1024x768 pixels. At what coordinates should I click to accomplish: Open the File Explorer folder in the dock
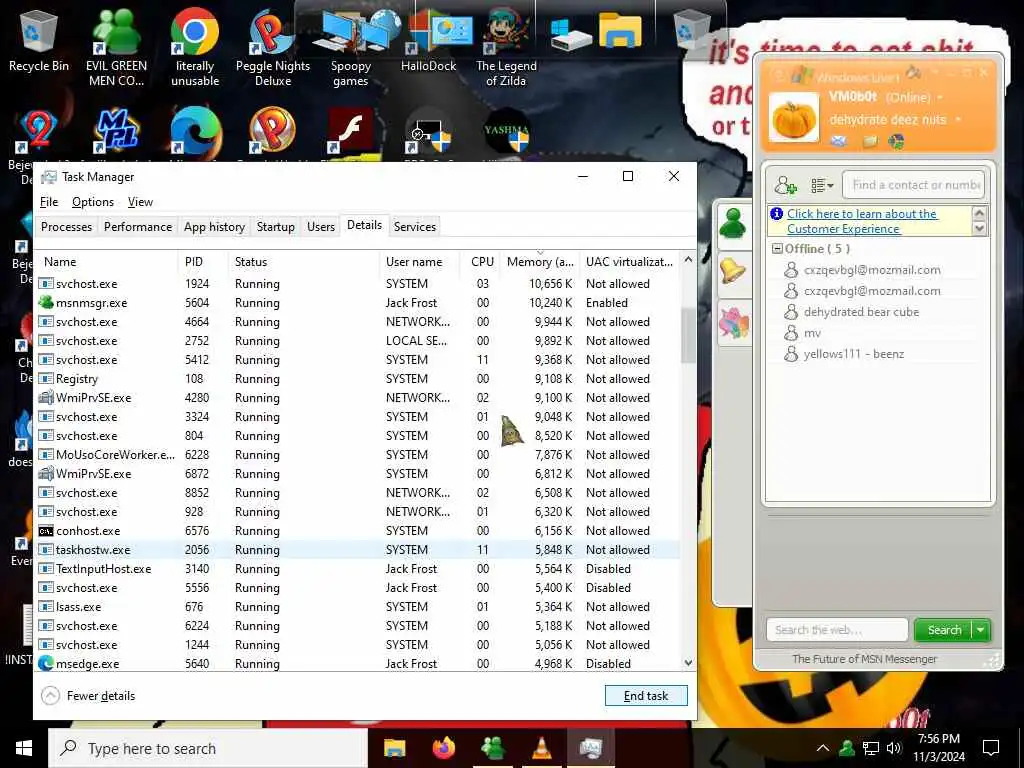[620, 30]
